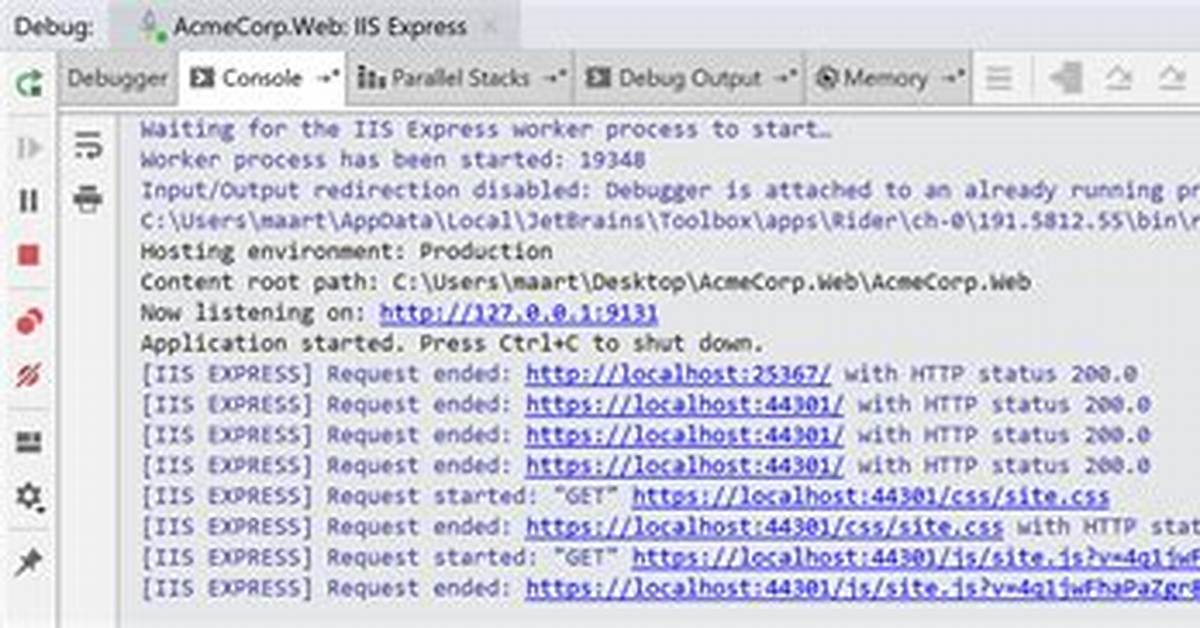Open css/site.css link in Request ended line

[x=764, y=527]
